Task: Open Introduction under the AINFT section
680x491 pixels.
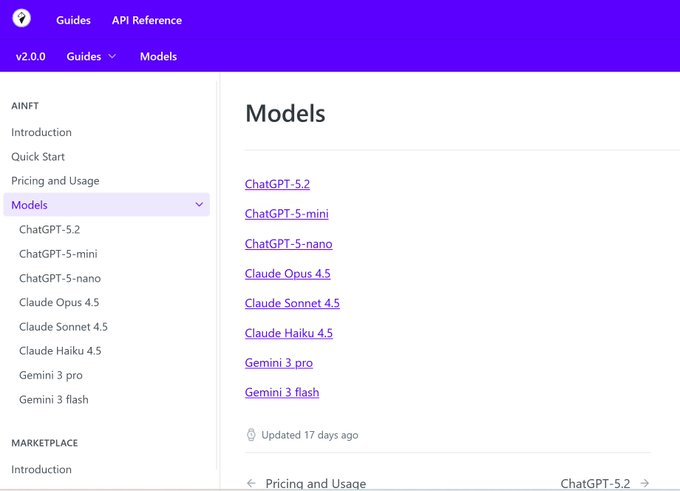Action: click(41, 132)
